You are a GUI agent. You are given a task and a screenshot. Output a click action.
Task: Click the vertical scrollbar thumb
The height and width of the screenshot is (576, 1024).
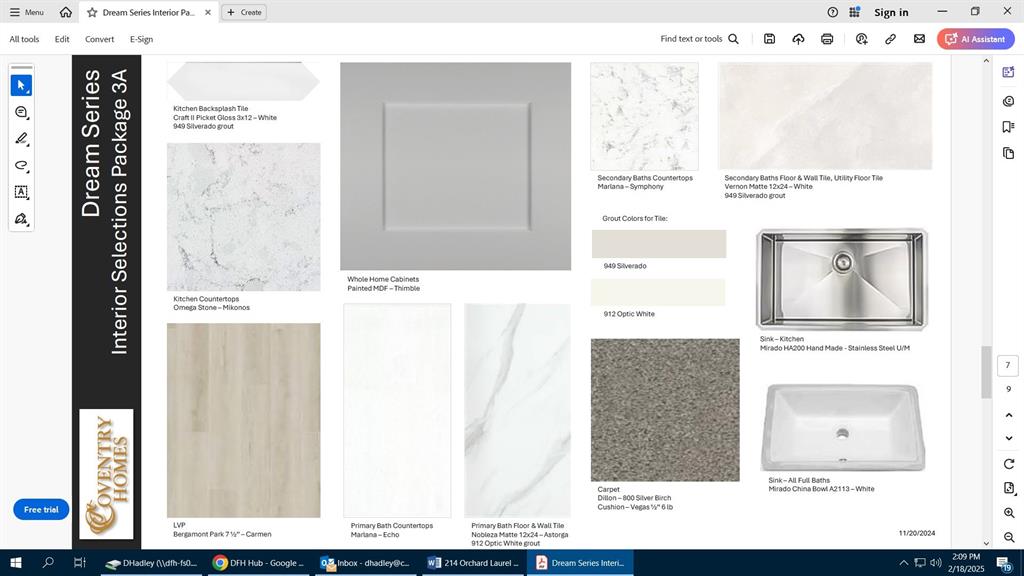click(986, 372)
